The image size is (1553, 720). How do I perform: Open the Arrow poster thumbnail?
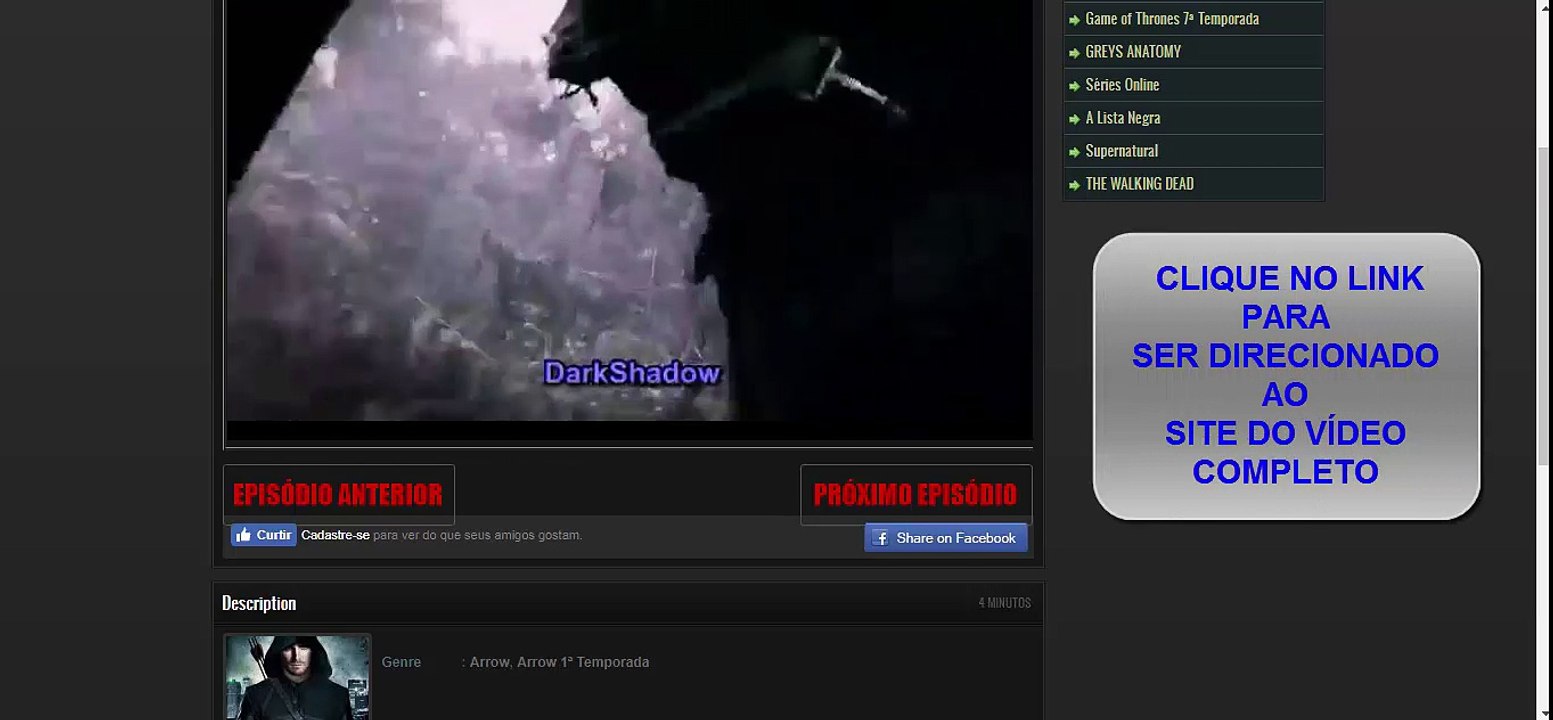tap(297, 677)
